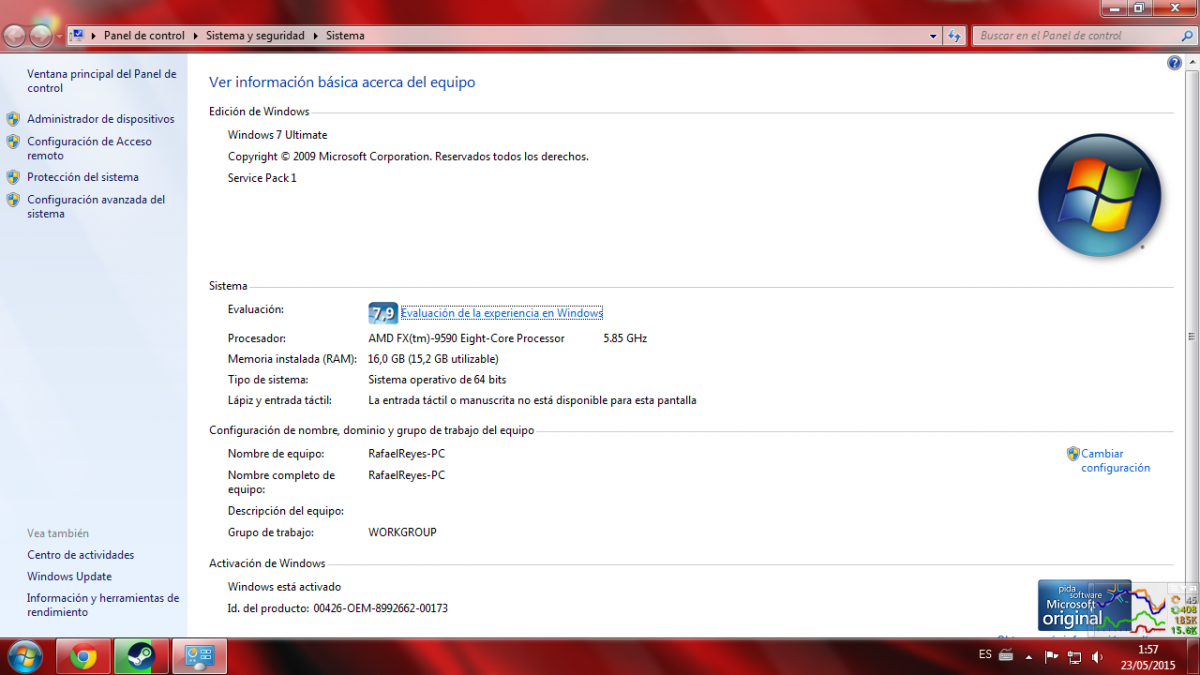Select the text Service Pack 1

262,178
